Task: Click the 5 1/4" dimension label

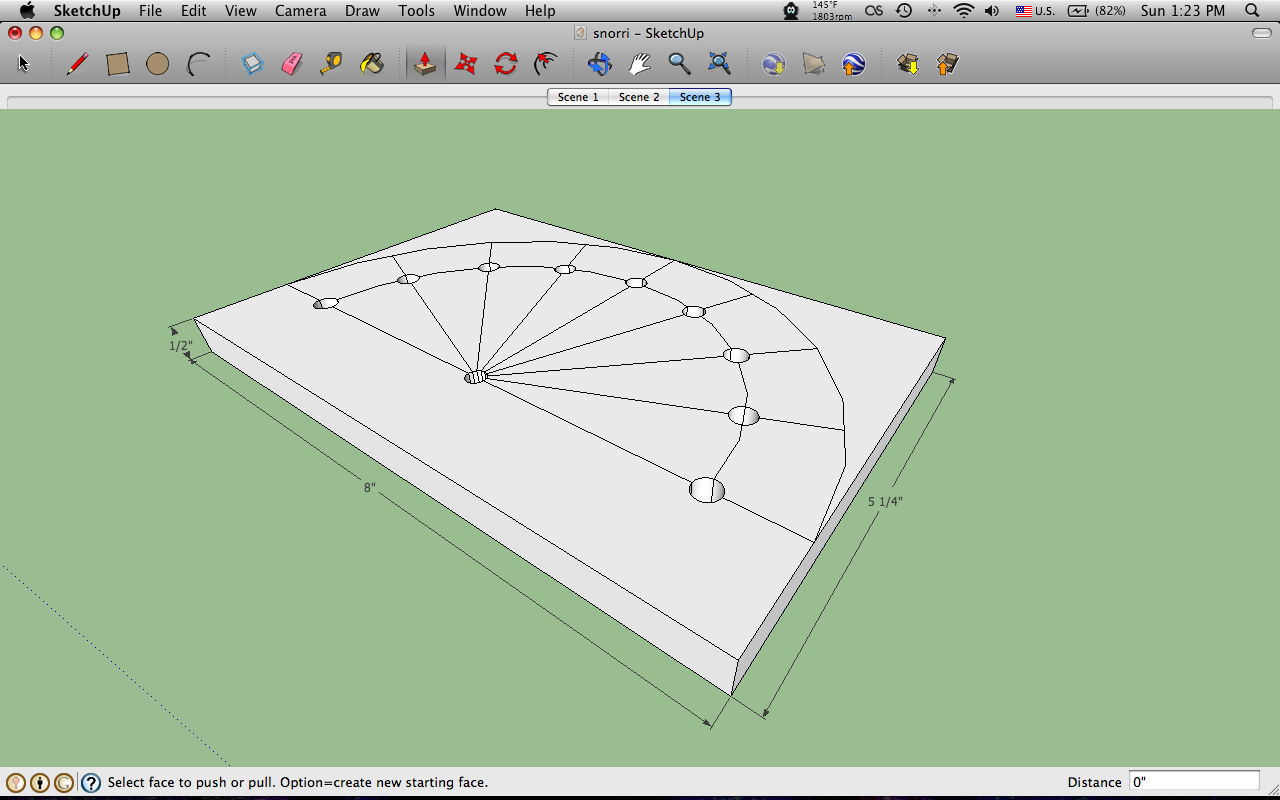Action: click(885, 502)
